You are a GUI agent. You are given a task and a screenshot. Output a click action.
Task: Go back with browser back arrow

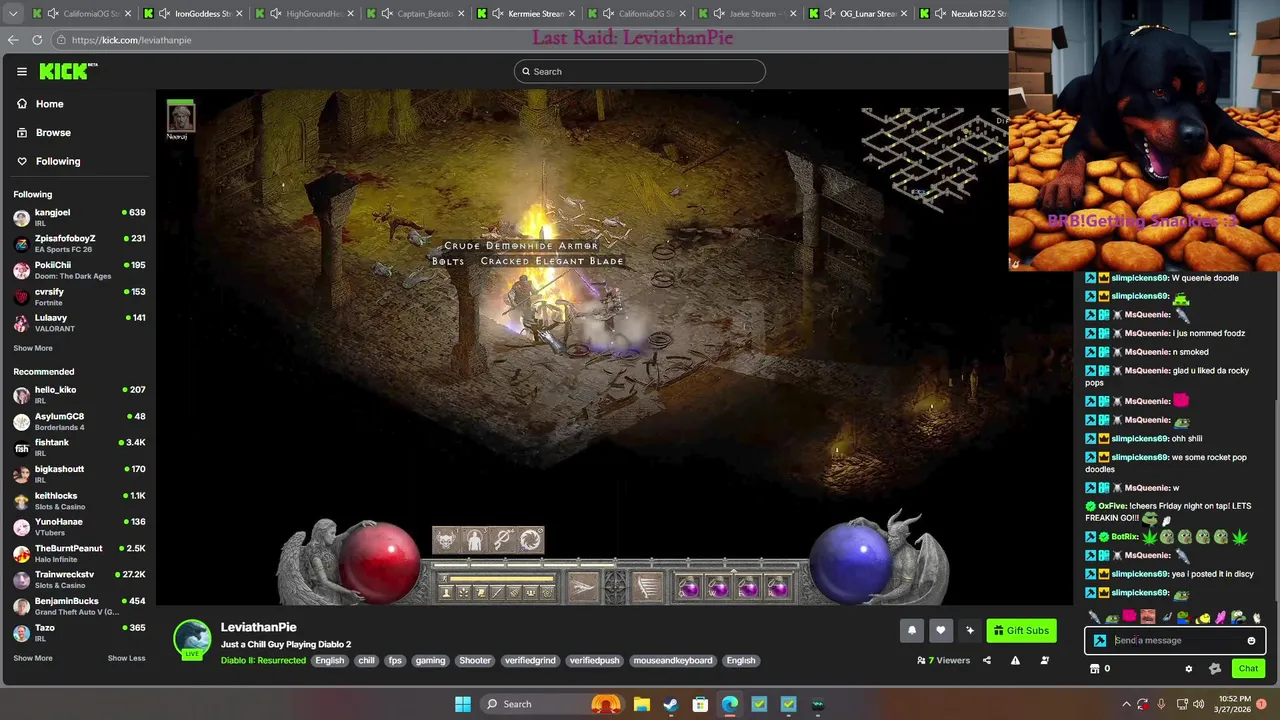[13, 40]
